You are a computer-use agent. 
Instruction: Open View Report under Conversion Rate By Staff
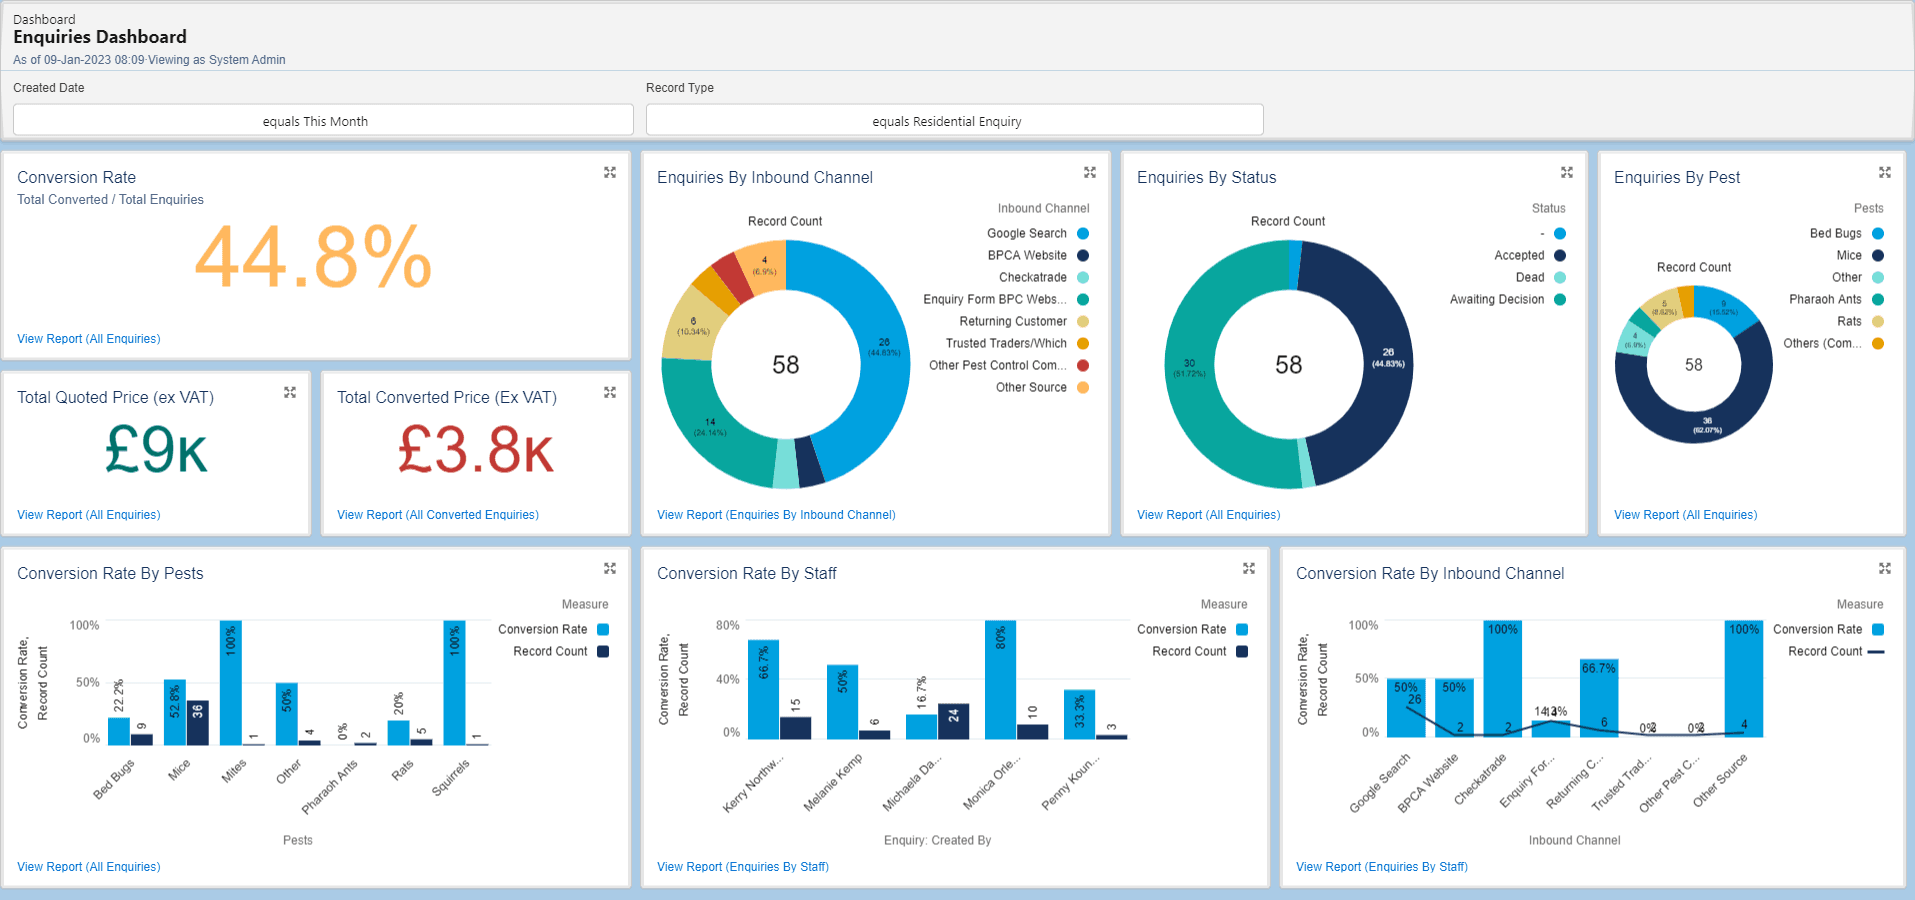tap(743, 867)
